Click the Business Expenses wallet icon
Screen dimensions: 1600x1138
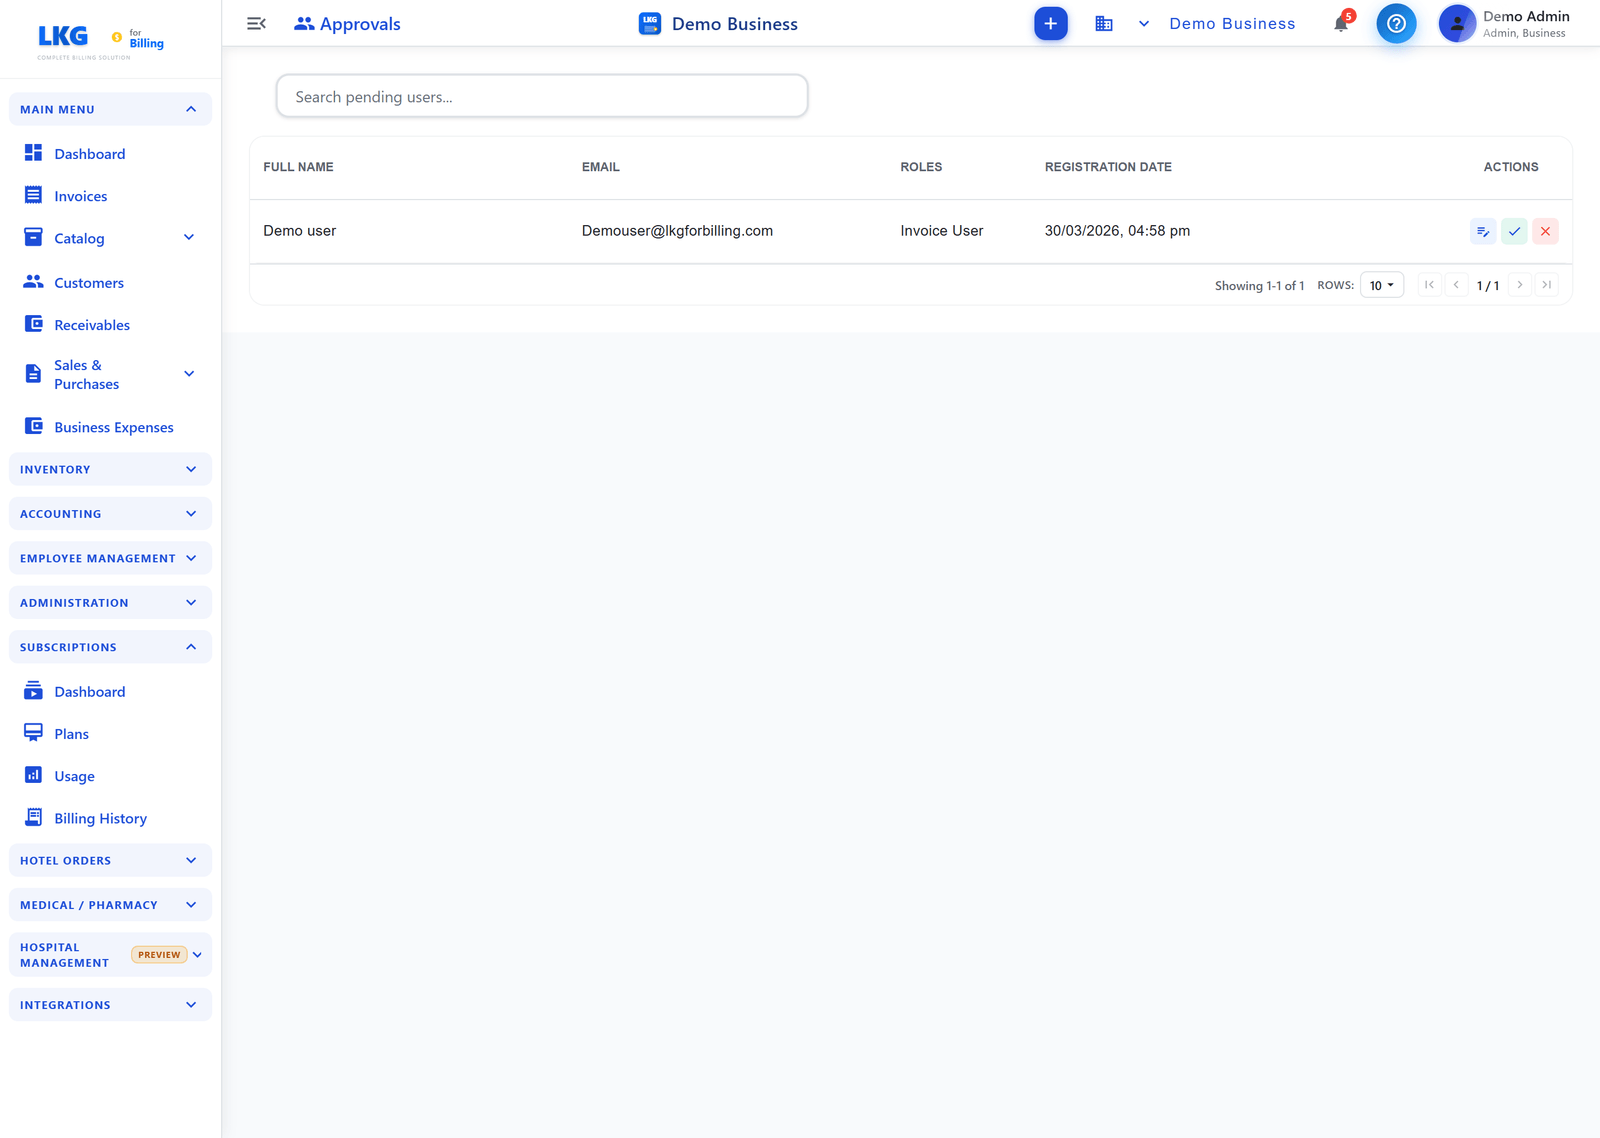click(33, 426)
